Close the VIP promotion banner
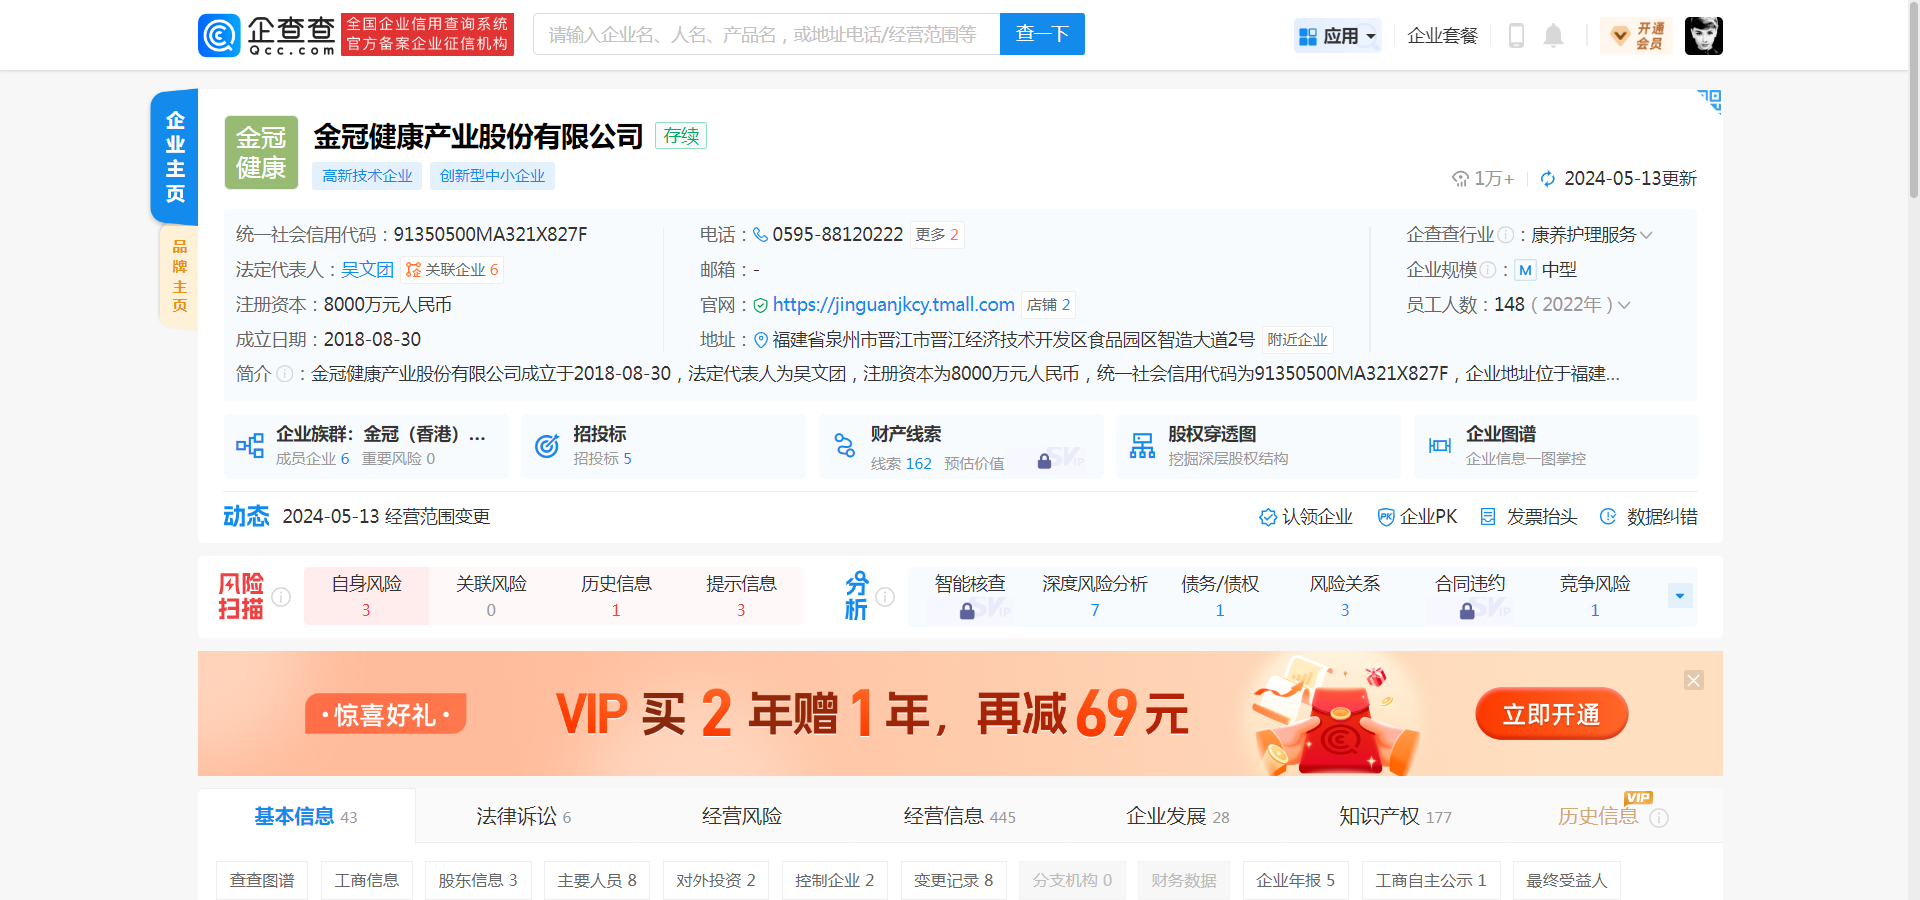 pyautogui.click(x=1694, y=680)
